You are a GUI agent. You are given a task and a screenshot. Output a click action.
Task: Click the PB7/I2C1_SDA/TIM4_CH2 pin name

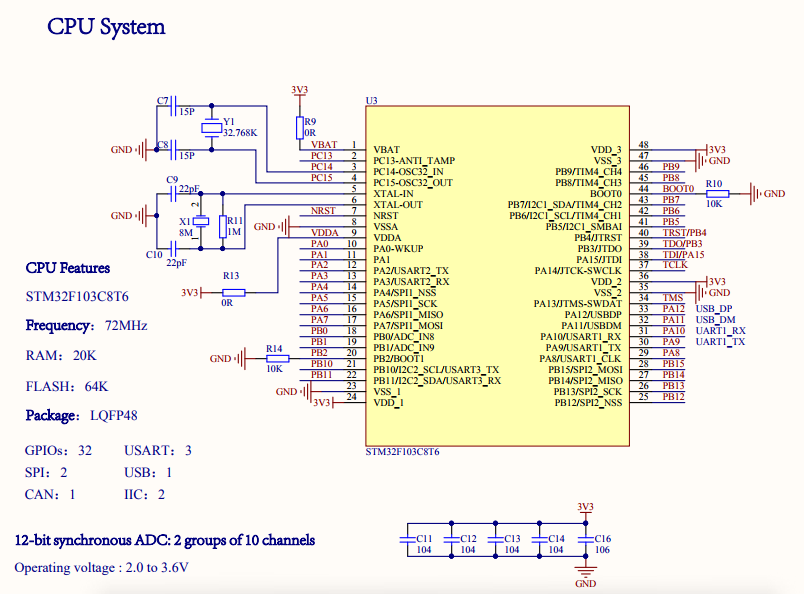[565, 205]
